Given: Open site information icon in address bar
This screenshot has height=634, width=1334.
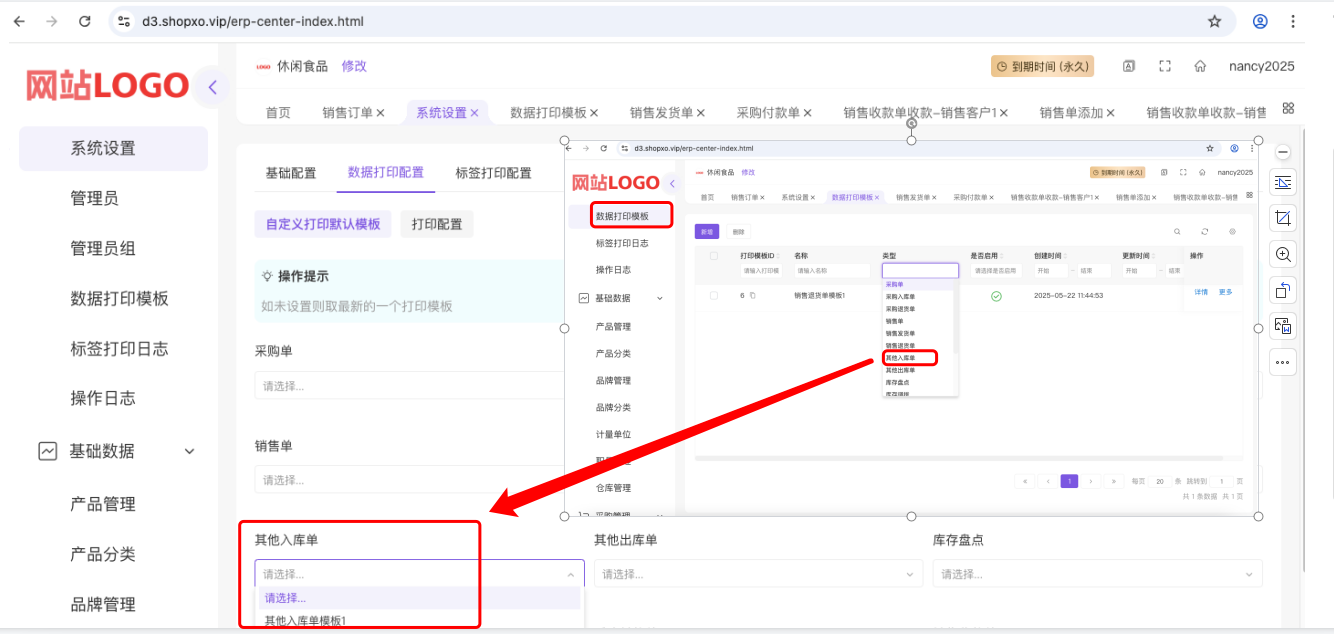Looking at the screenshot, I should (123, 21).
